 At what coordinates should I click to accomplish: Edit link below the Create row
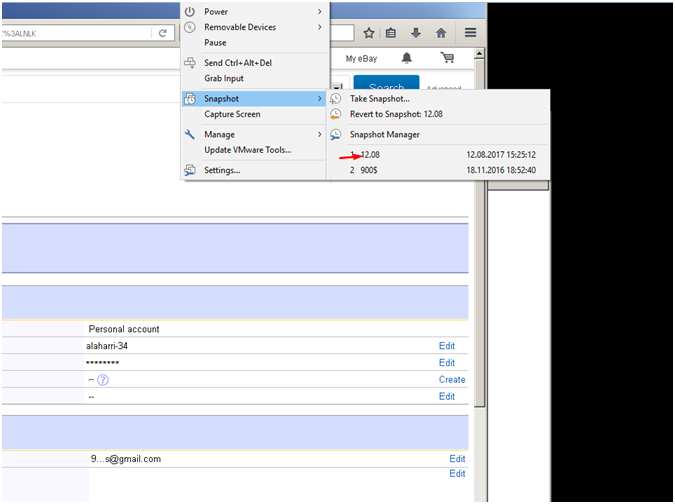tap(446, 396)
